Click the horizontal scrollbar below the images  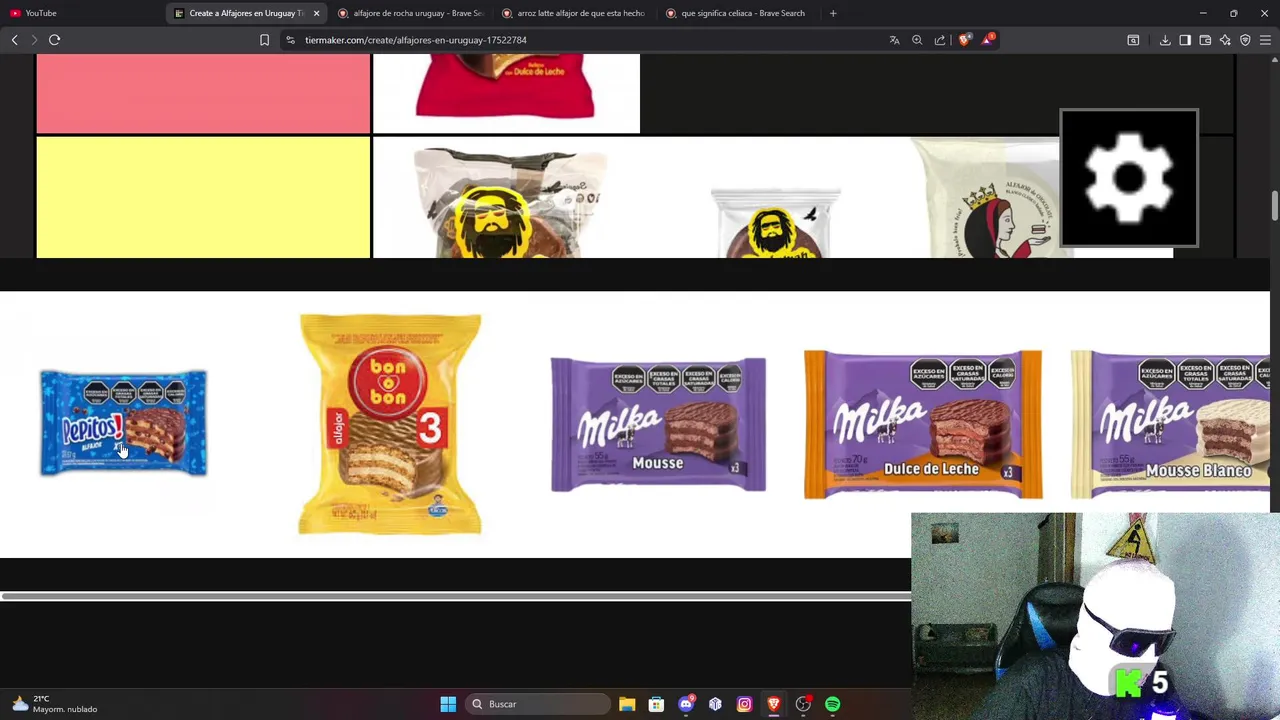[x=456, y=597]
